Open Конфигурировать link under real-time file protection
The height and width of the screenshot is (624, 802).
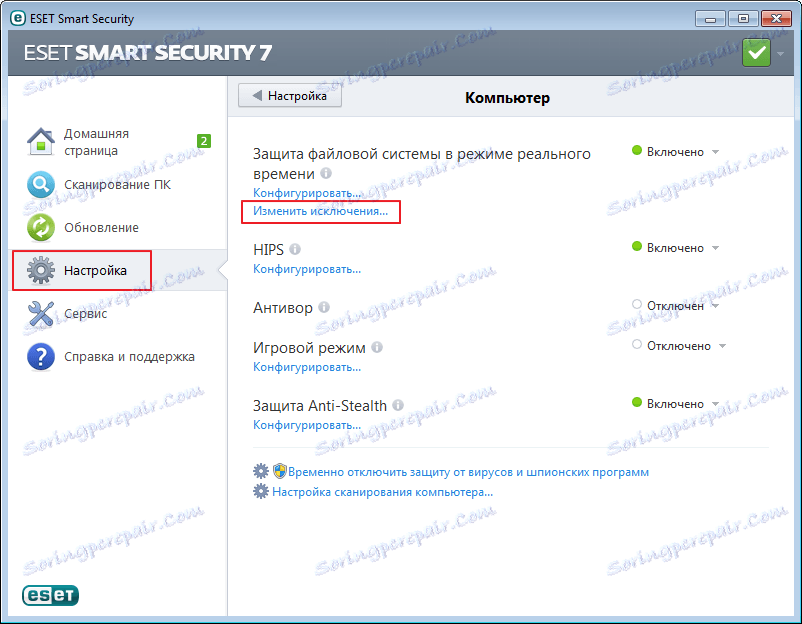tap(307, 193)
